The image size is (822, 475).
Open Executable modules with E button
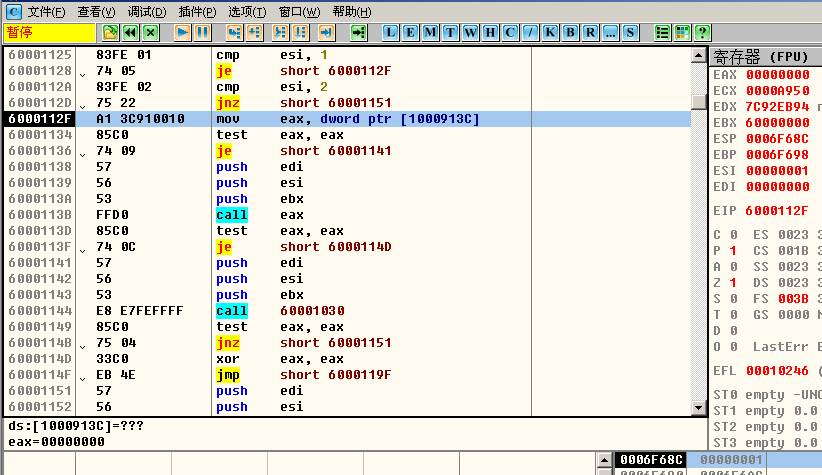tap(410, 33)
